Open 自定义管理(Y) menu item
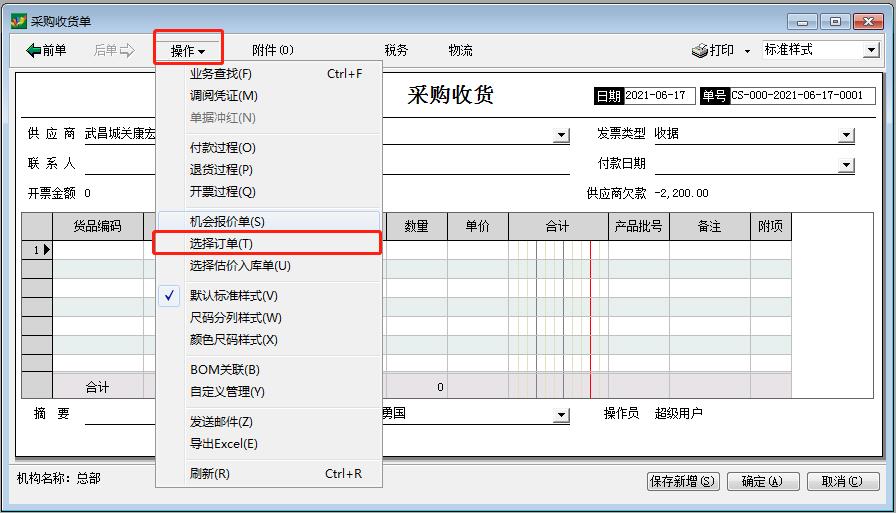Screen dimensions: 896x513 pos(269,392)
